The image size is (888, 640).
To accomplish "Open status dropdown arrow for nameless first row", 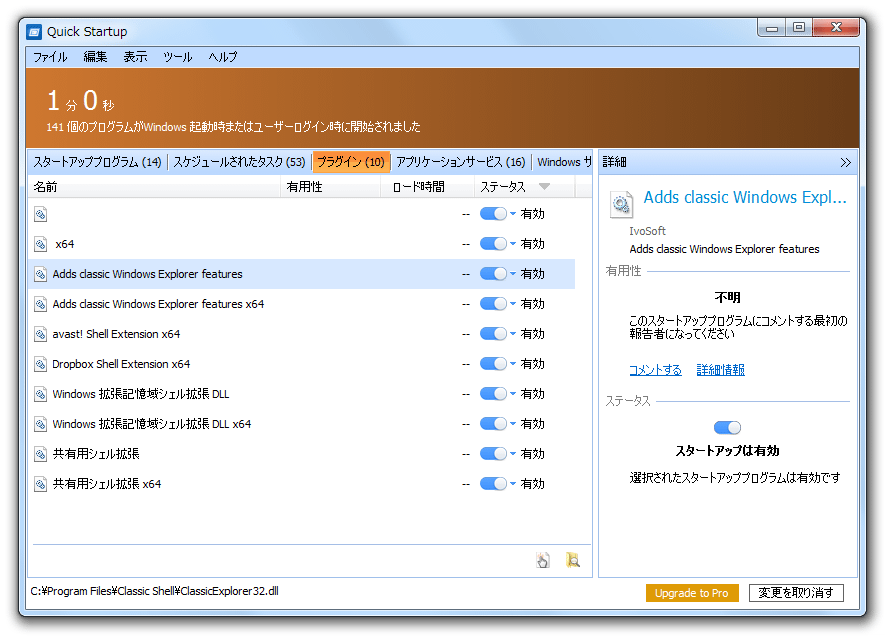I will tap(513, 214).
